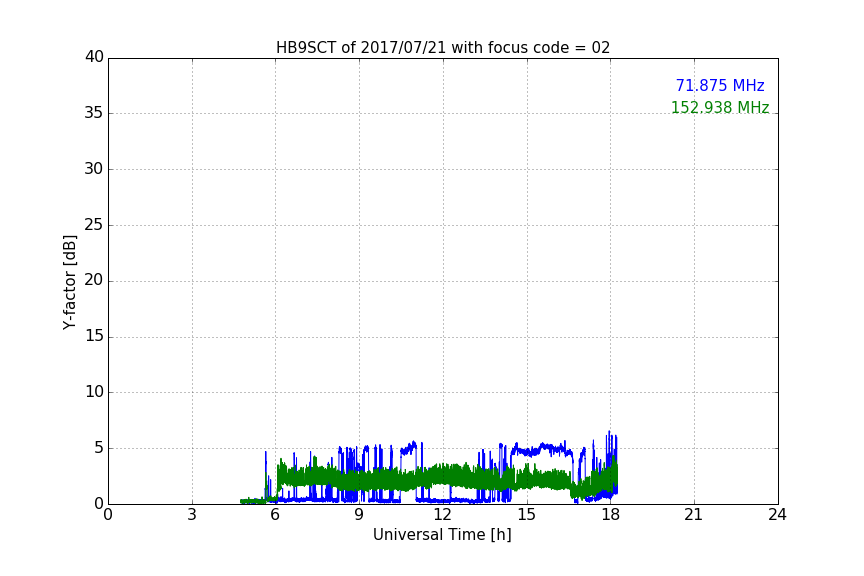
Task: Click the y-axis tick label 30
Action: [94, 169]
